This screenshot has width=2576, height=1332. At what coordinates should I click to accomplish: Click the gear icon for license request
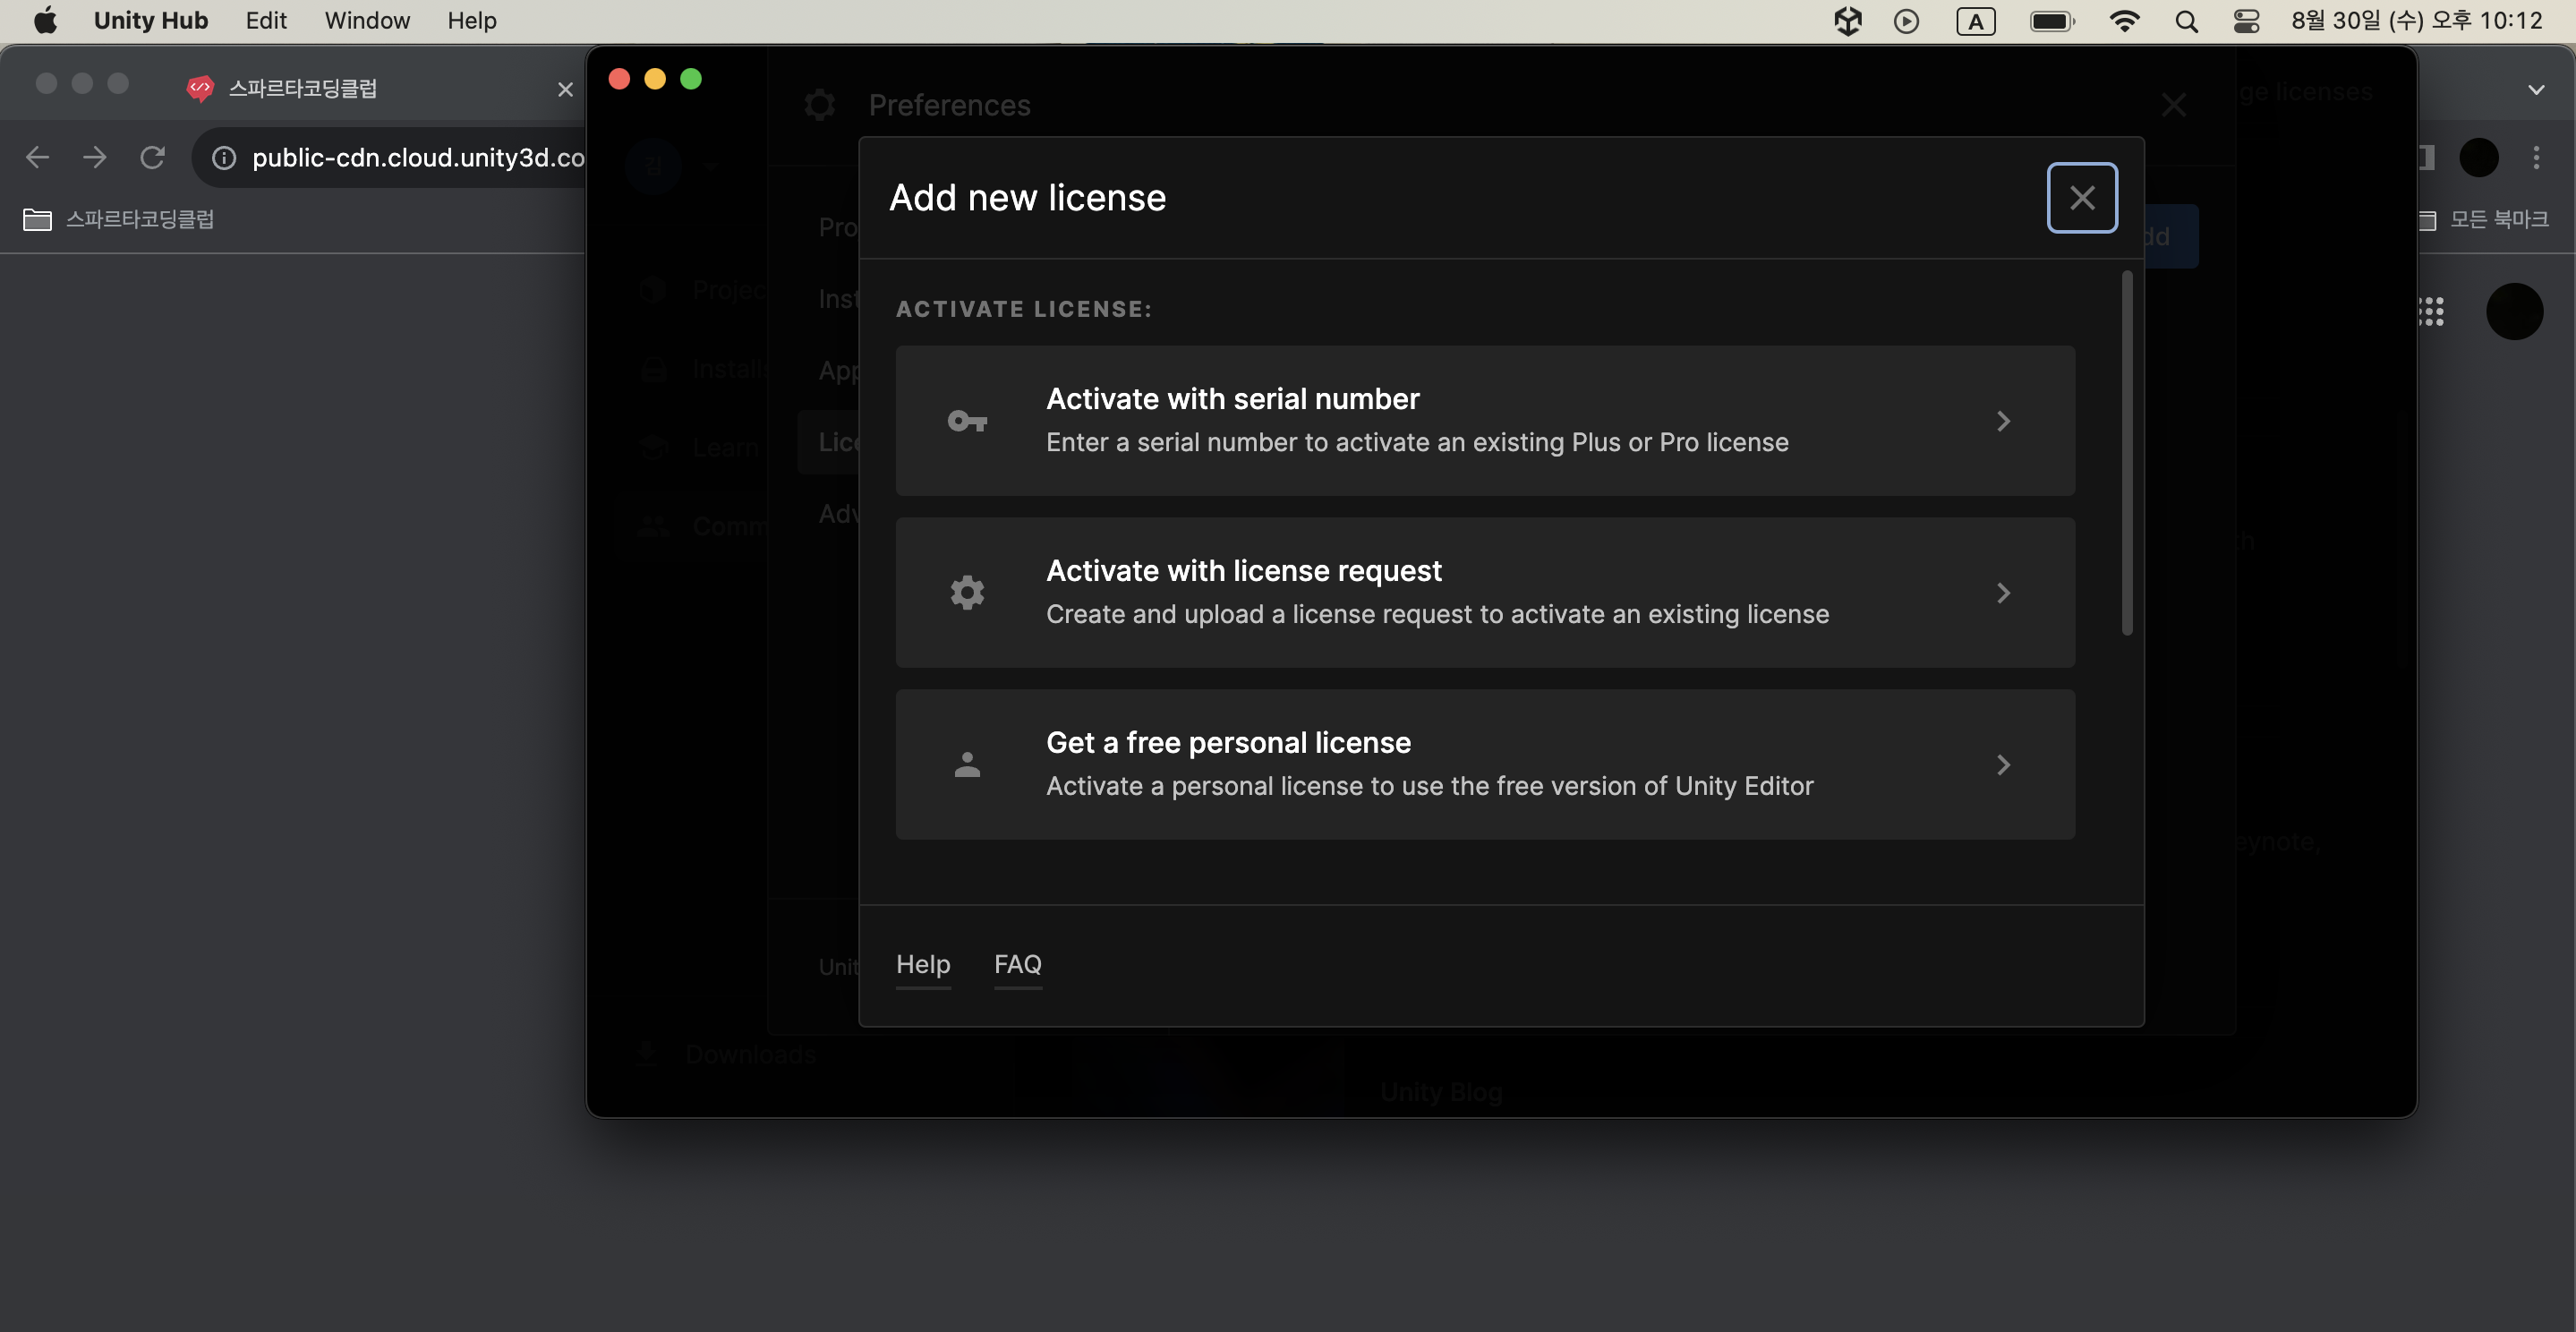(967, 593)
